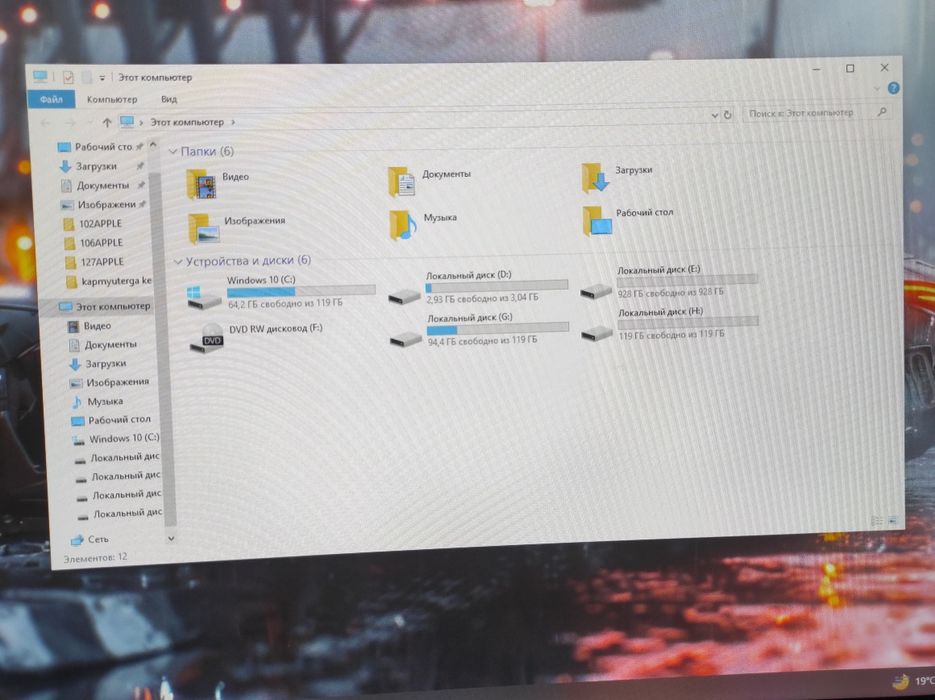Click the Back arrow navigation button
Image resolution: width=935 pixels, height=700 pixels.
coord(46,123)
